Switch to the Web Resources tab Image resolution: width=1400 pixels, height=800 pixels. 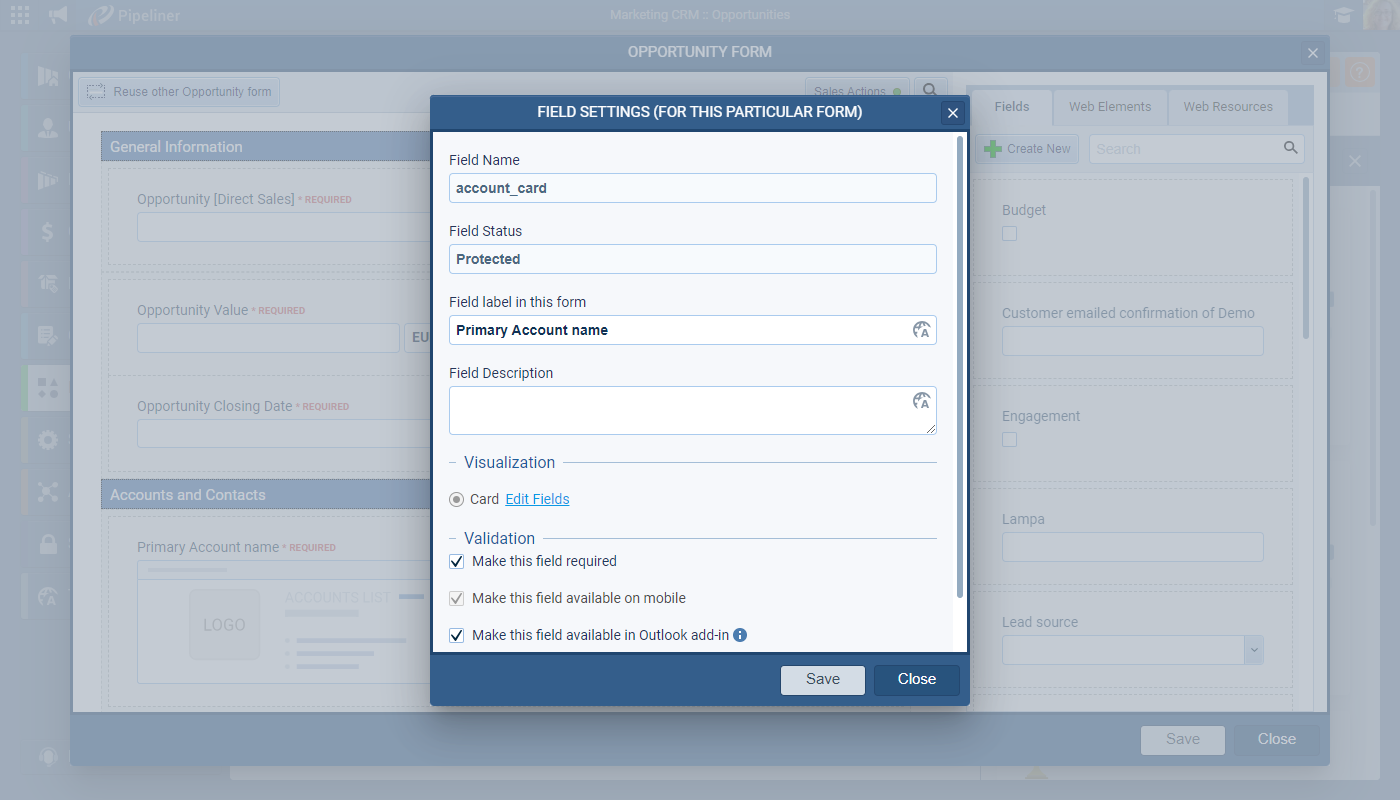[x=1228, y=107]
